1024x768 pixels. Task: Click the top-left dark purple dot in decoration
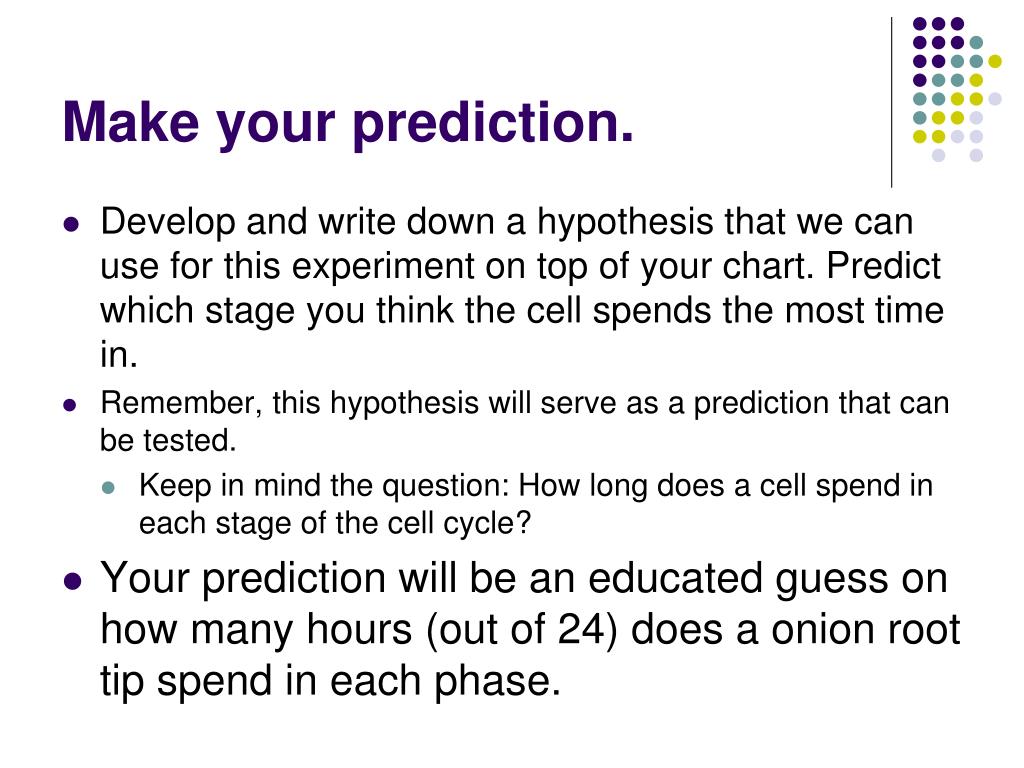pos(920,24)
